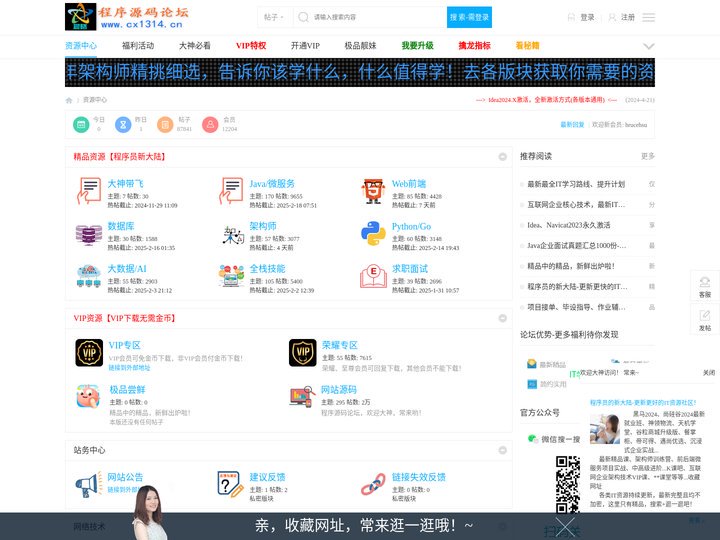Image resolution: width=720 pixels, height=540 pixels.
Task: Click the WeChat QR code image
Action: click(x=568, y=484)
